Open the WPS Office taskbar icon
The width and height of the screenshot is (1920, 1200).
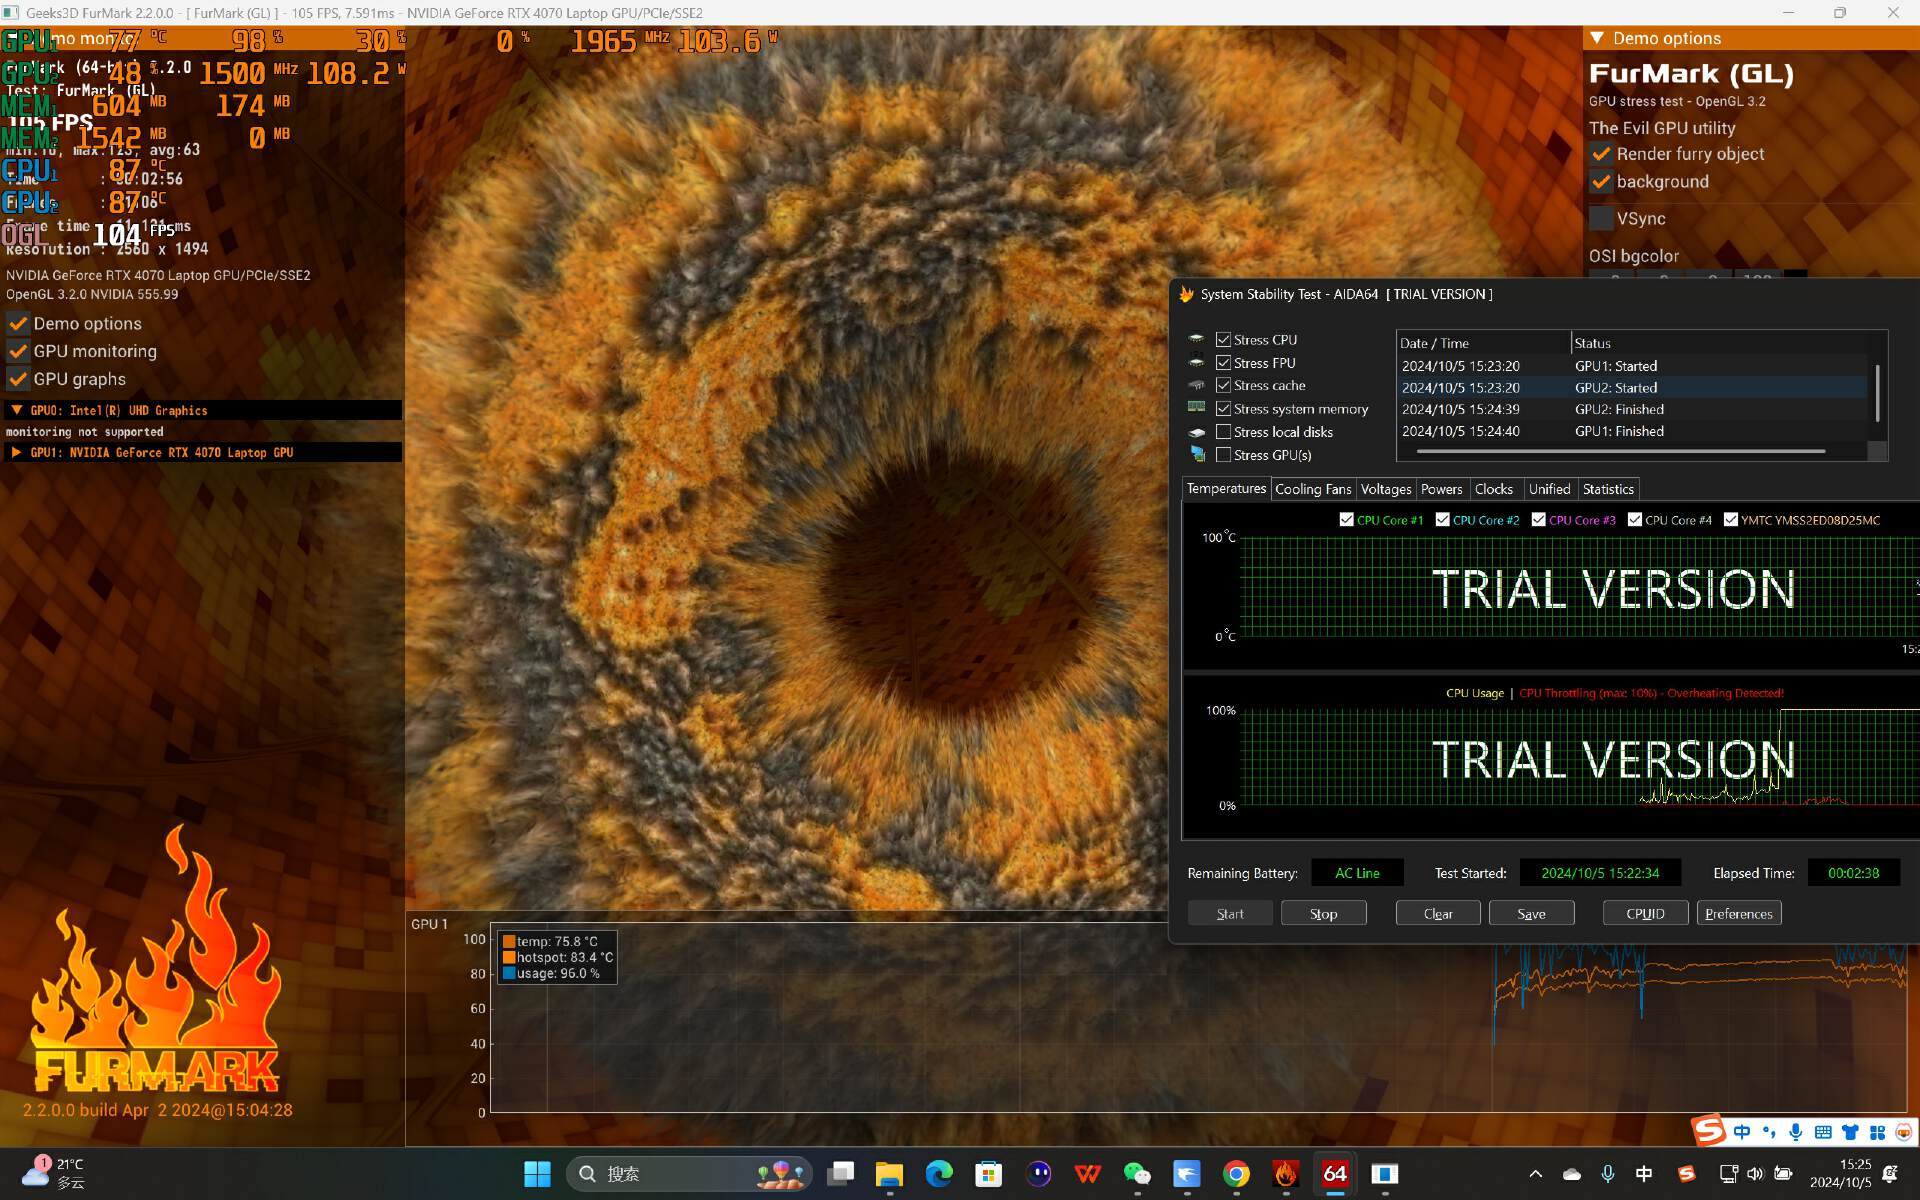1088,1173
